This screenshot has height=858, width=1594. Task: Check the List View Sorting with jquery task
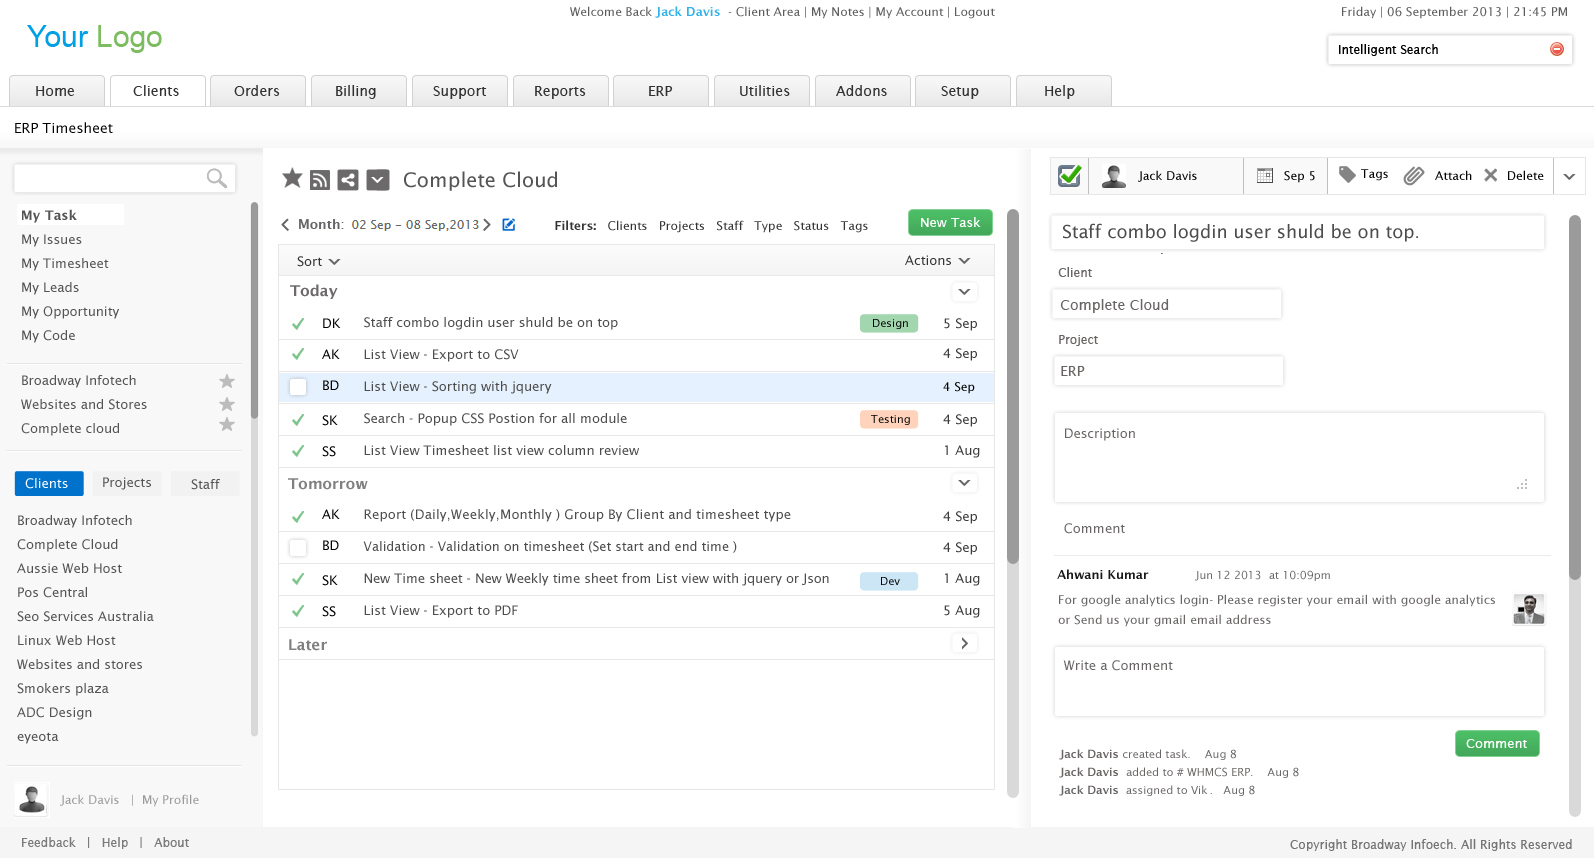click(x=298, y=387)
